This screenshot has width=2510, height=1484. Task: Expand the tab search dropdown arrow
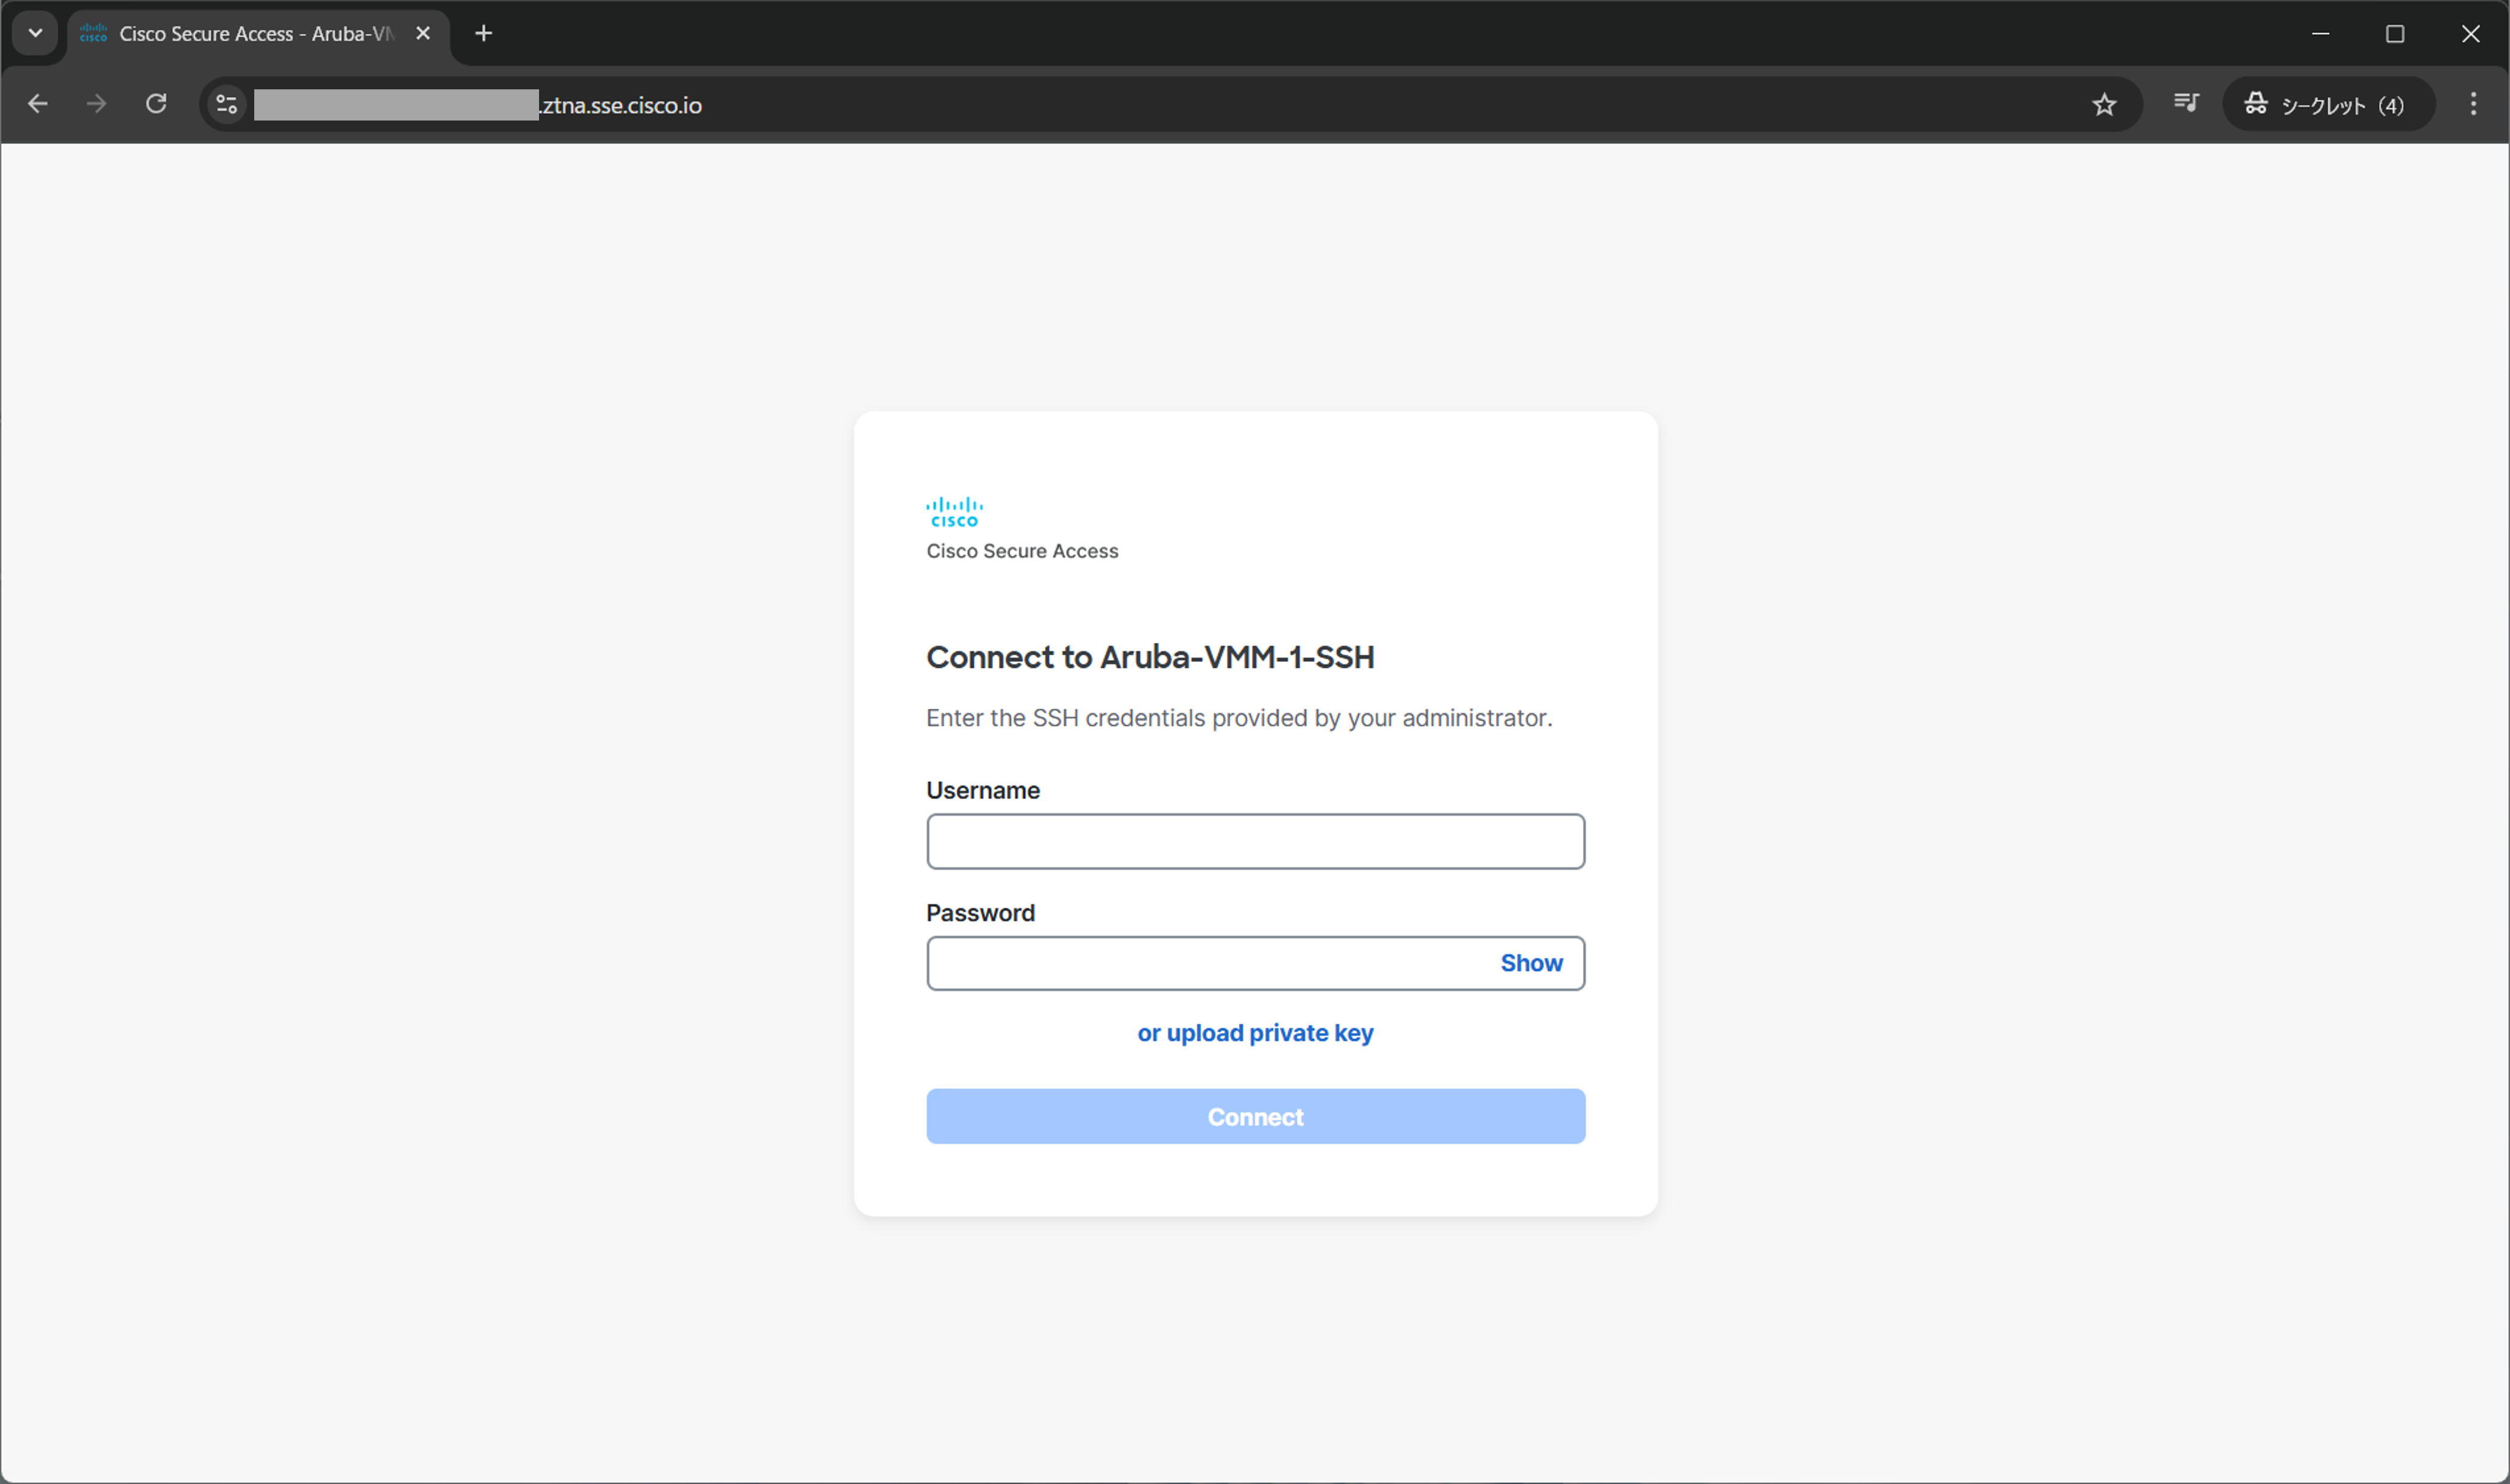click(35, 33)
